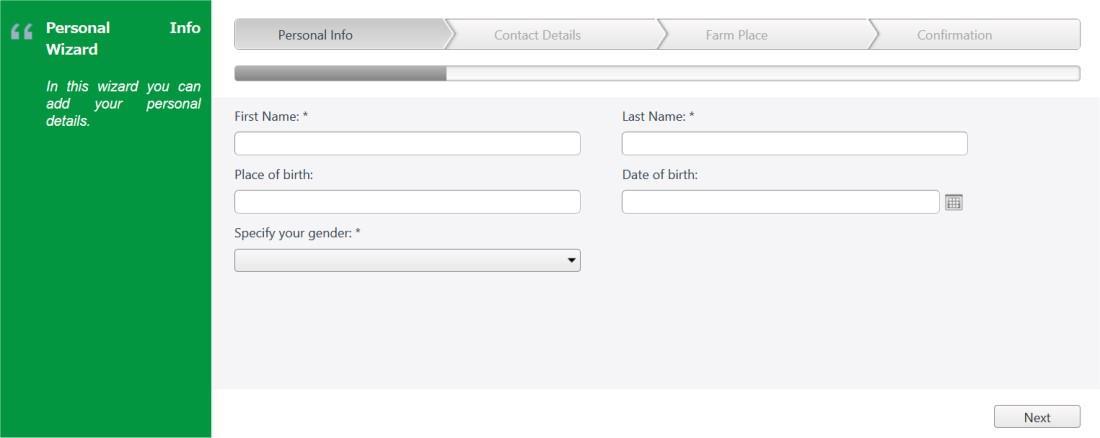Click the Next button

1037,417
